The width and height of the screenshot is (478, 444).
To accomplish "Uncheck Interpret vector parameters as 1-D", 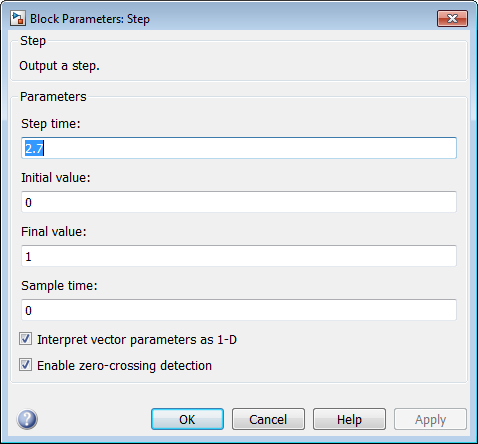I will [x=26, y=339].
